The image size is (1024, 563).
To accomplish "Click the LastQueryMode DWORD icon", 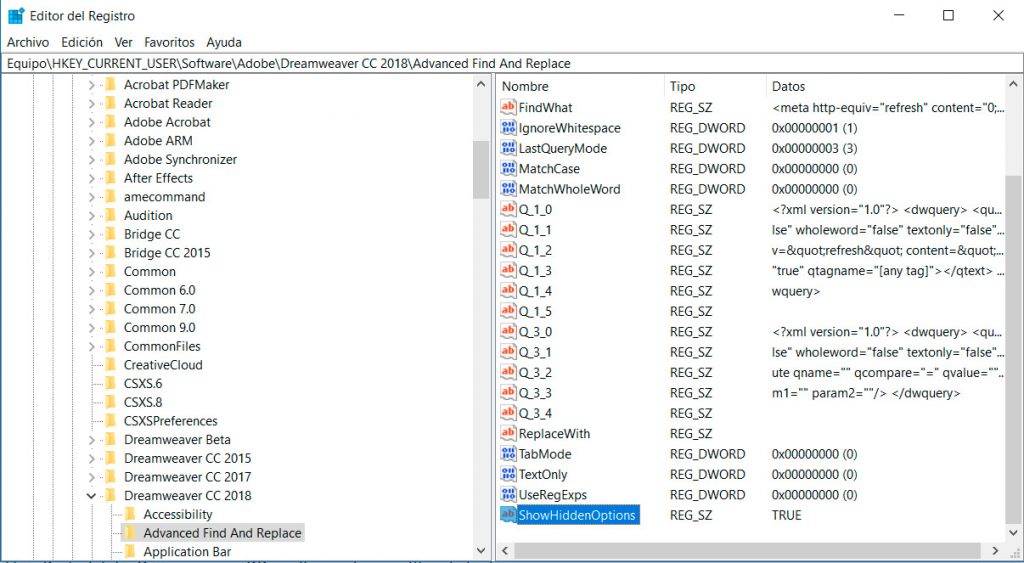I will coord(508,148).
